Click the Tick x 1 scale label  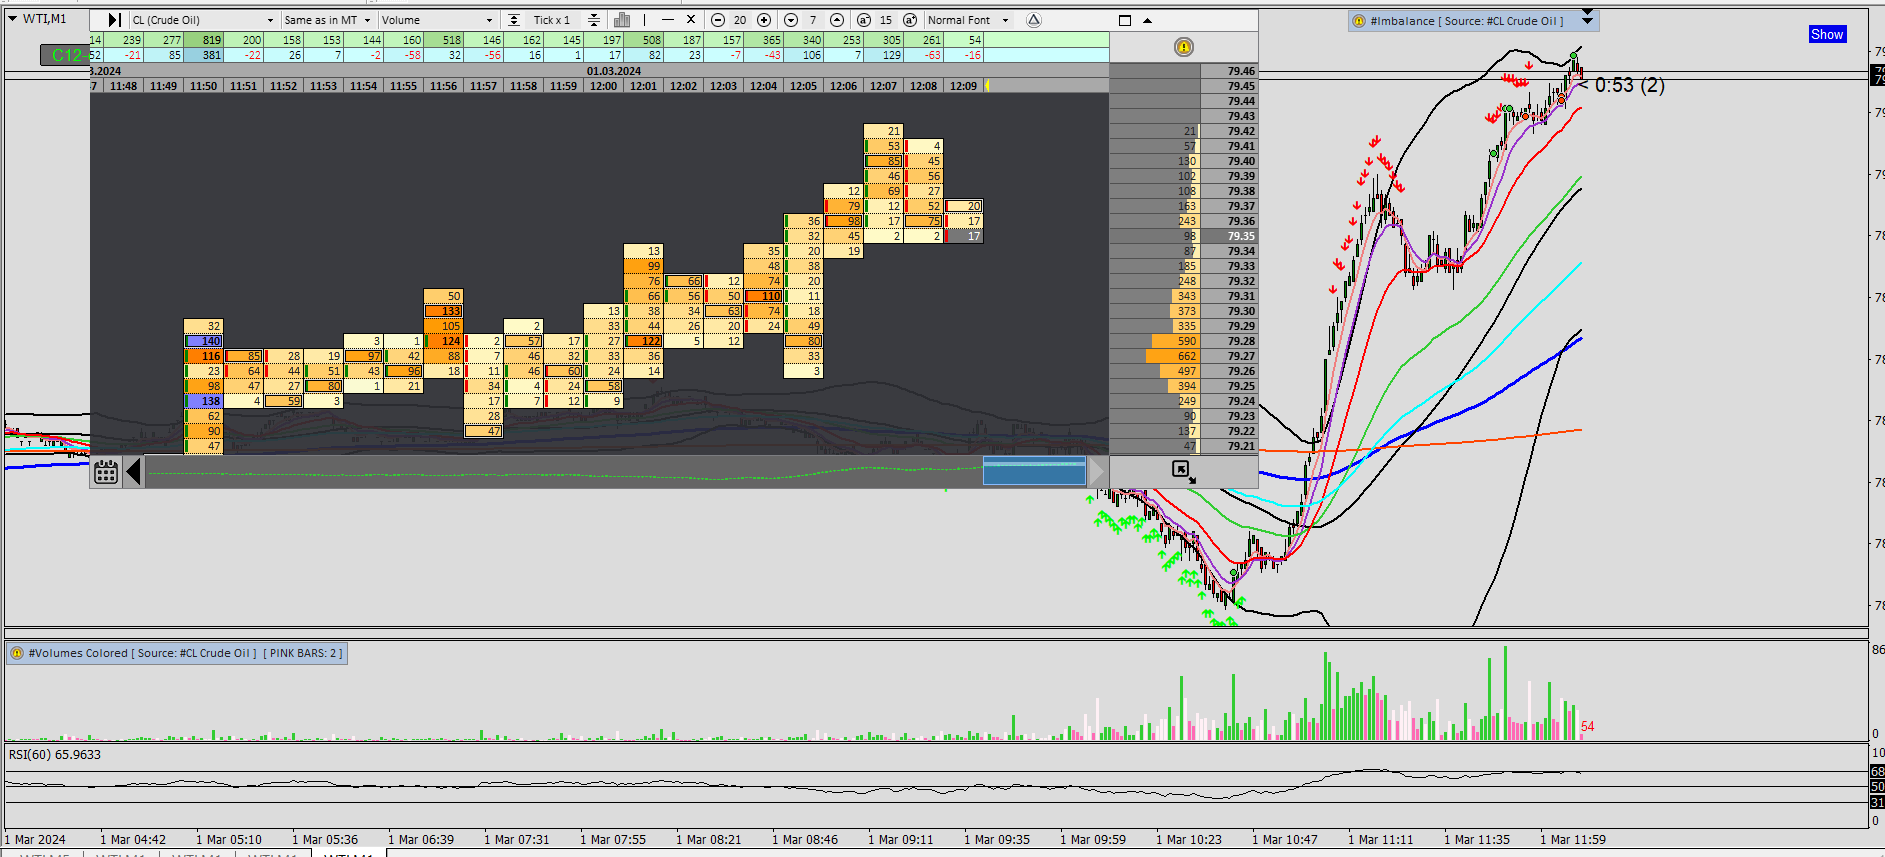[x=552, y=20]
